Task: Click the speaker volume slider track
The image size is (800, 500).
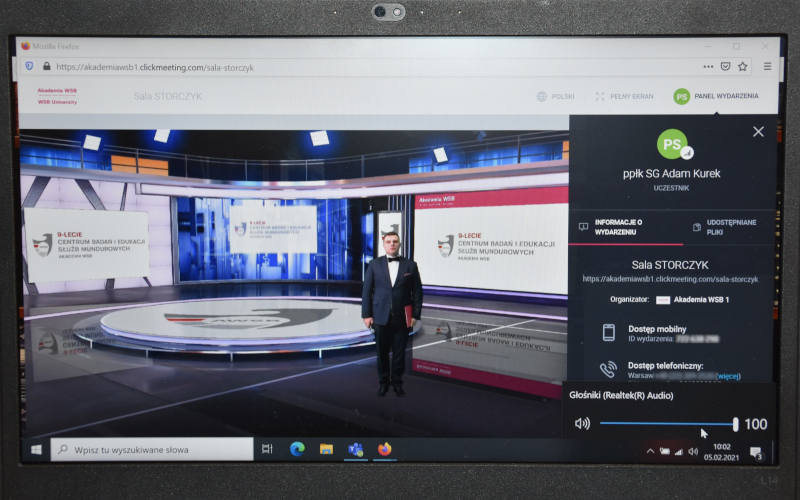Action: [x=665, y=424]
